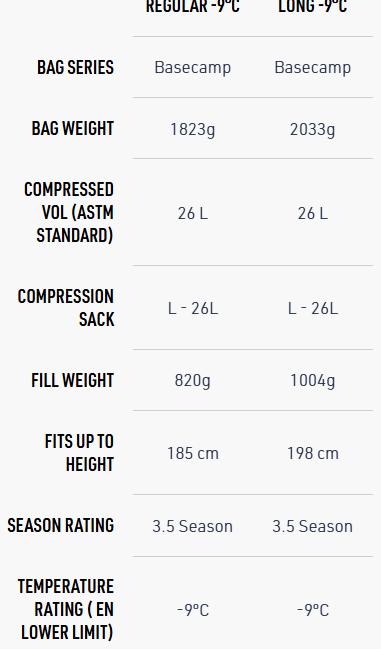This screenshot has height=649, width=381.
Task: Select the 1004g fill weight value
Action: (313, 381)
